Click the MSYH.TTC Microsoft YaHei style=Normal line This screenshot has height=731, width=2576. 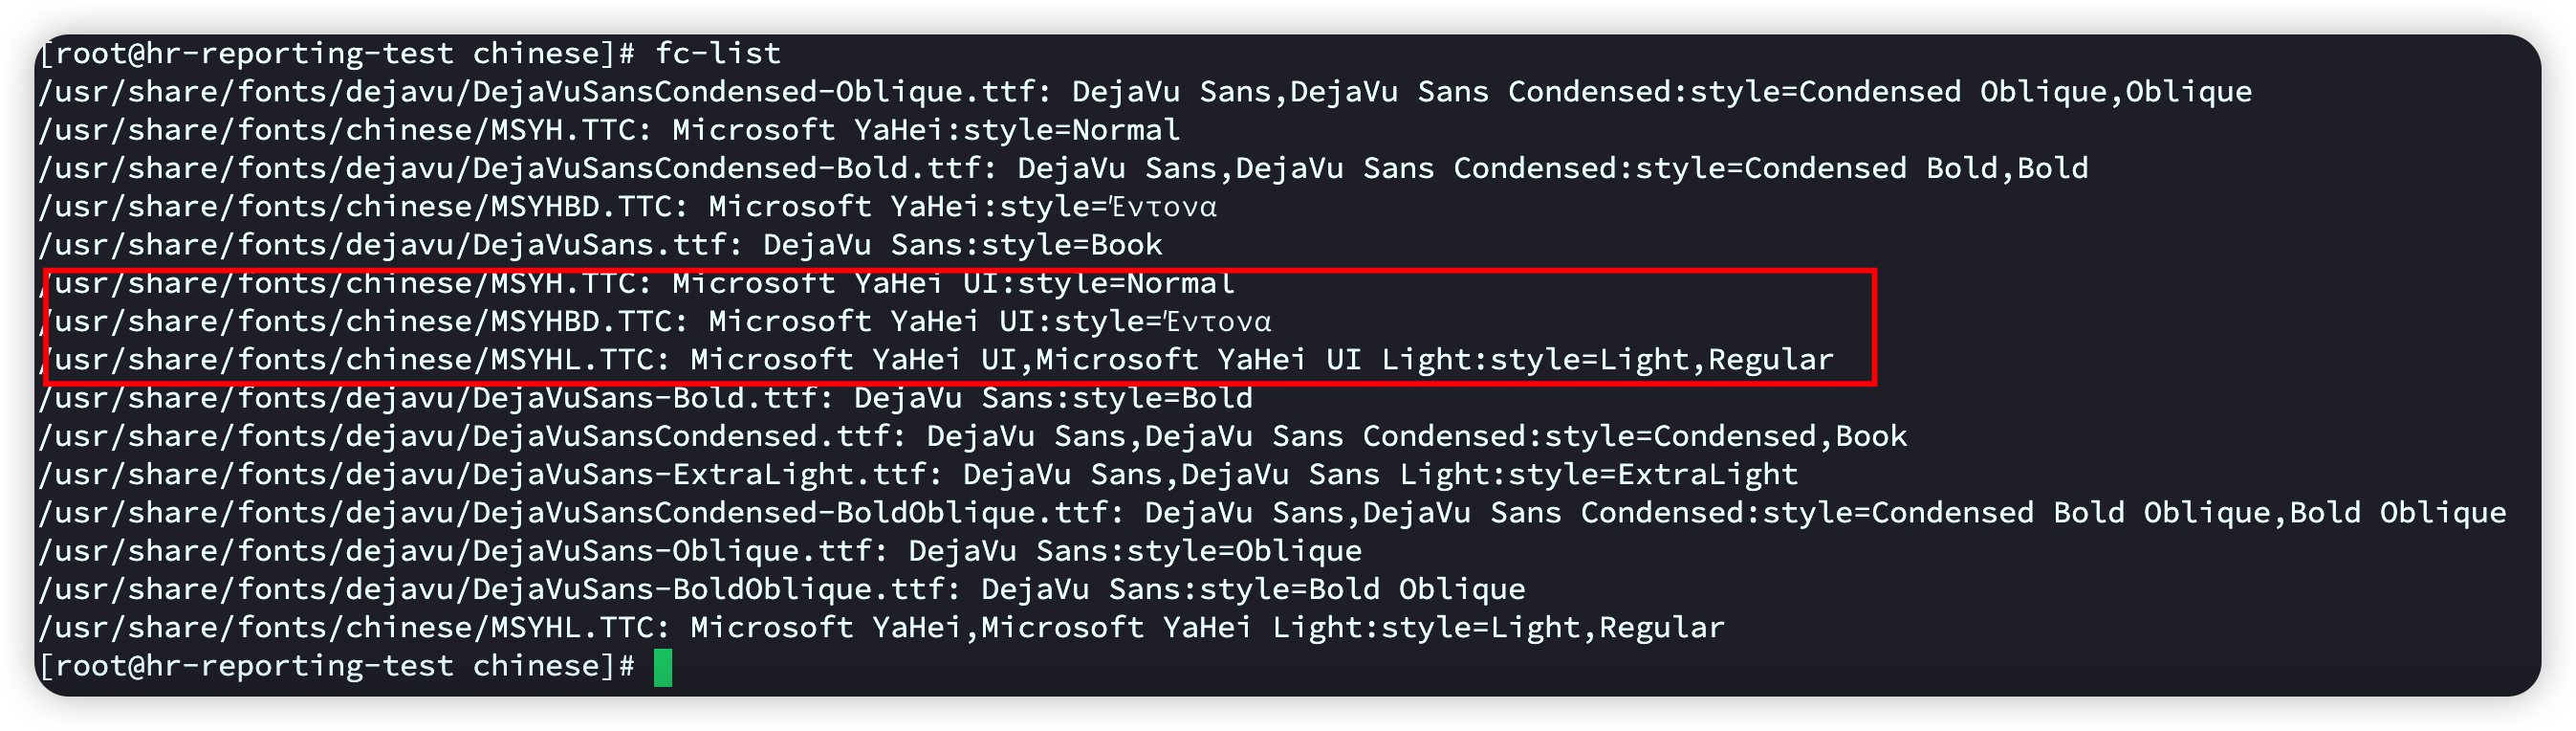point(609,130)
